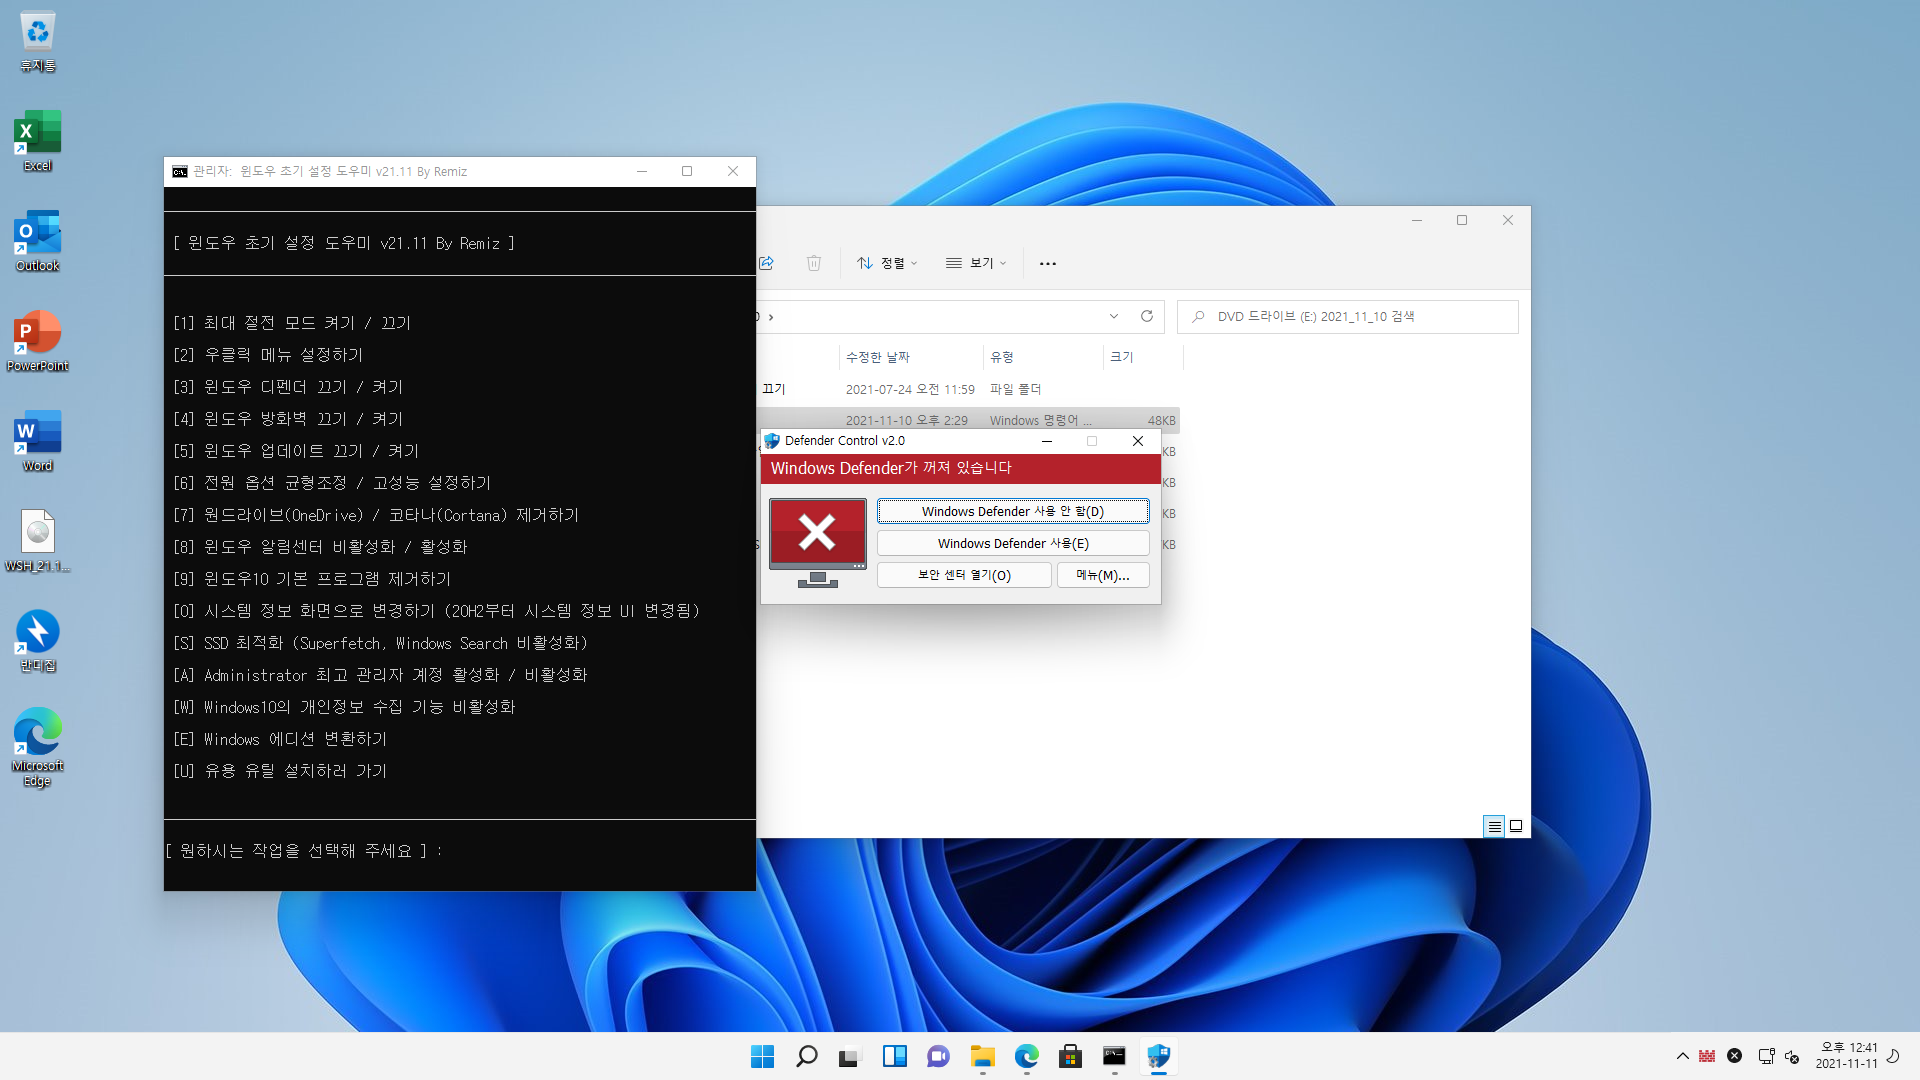
Task: Open the volume tray icon
Action: pyautogui.click(x=1792, y=1056)
